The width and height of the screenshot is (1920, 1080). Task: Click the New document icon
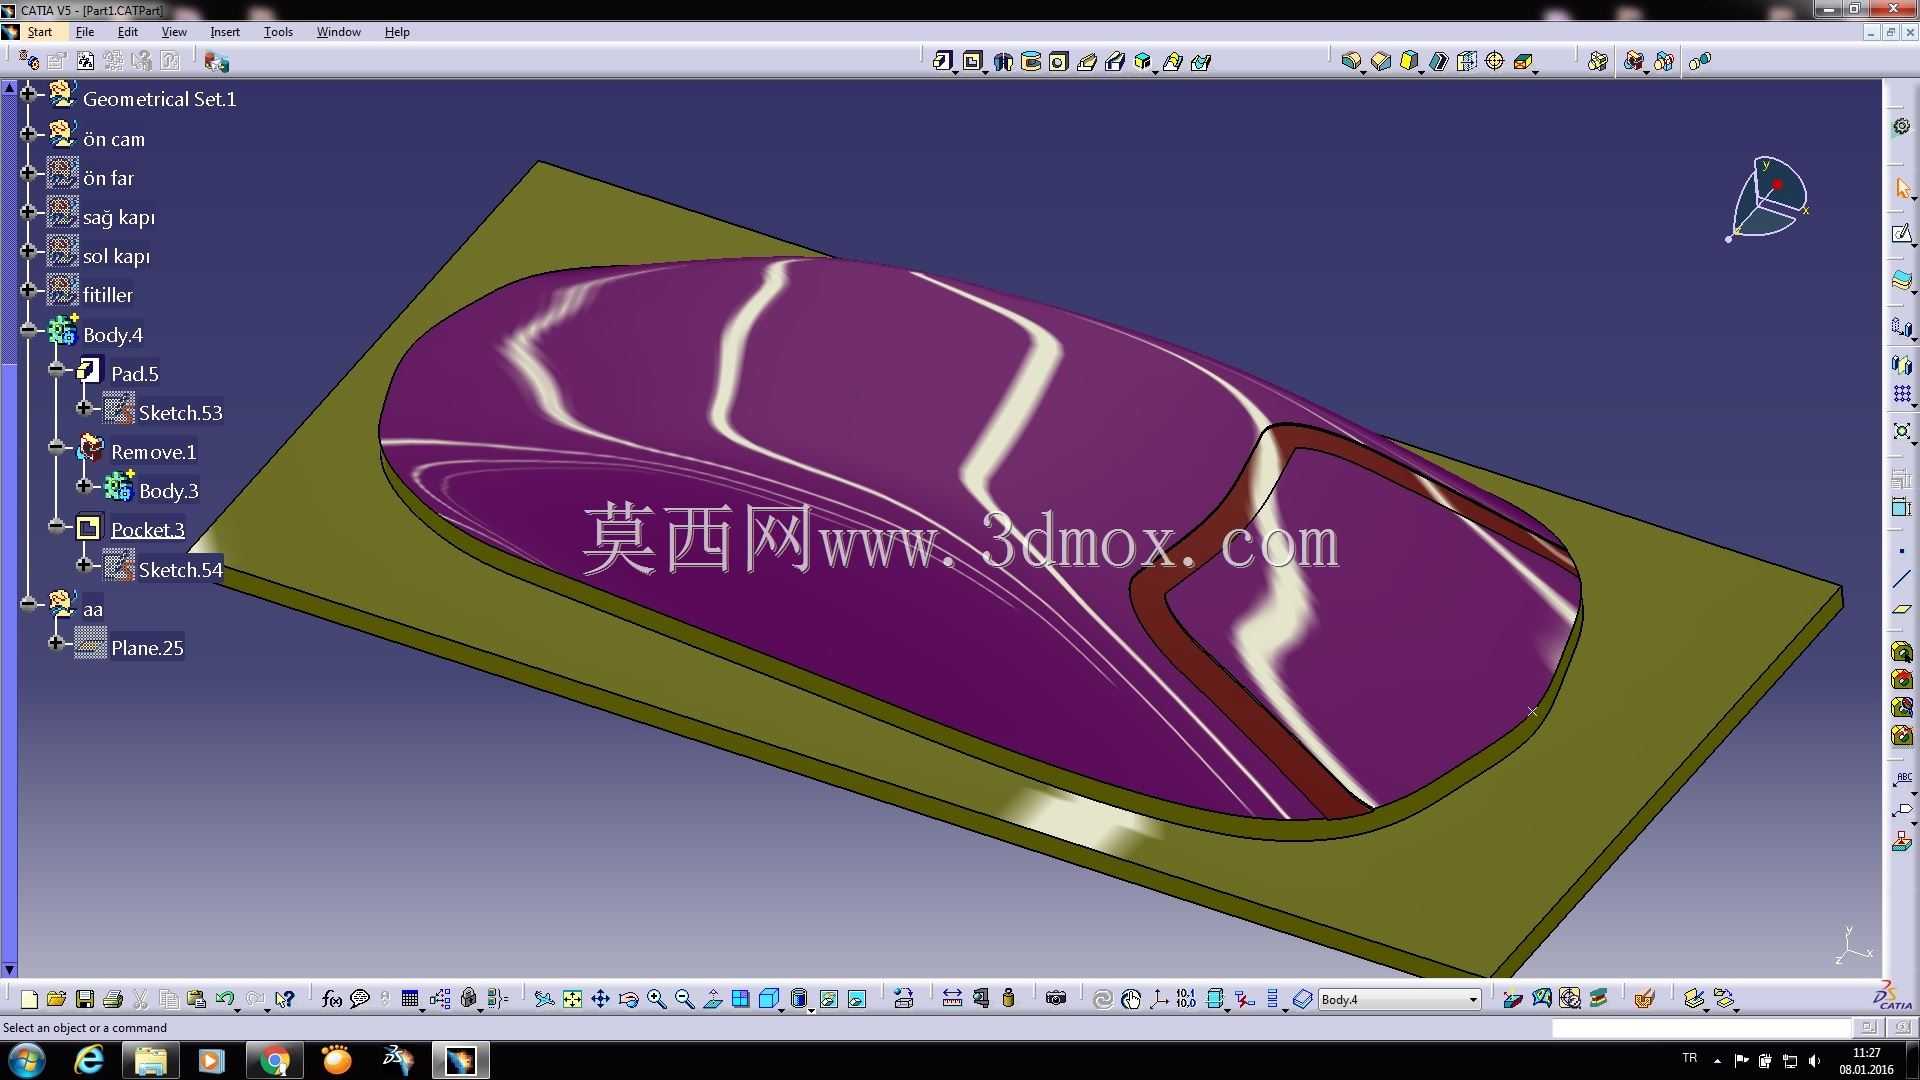[29, 999]
